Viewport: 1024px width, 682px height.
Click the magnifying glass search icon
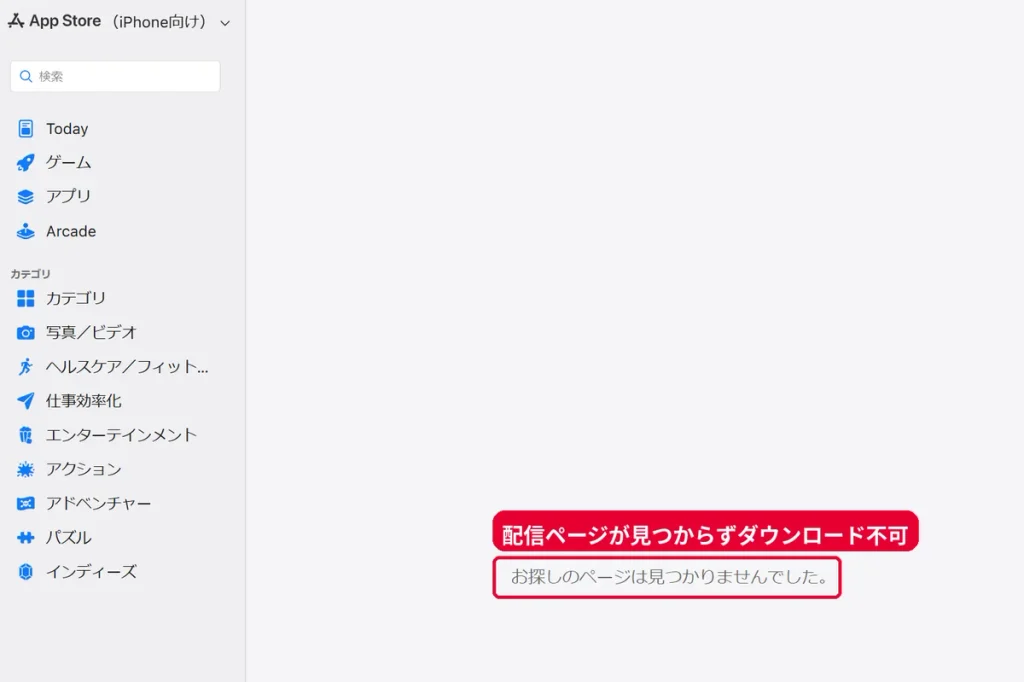(x=25, y=76)
